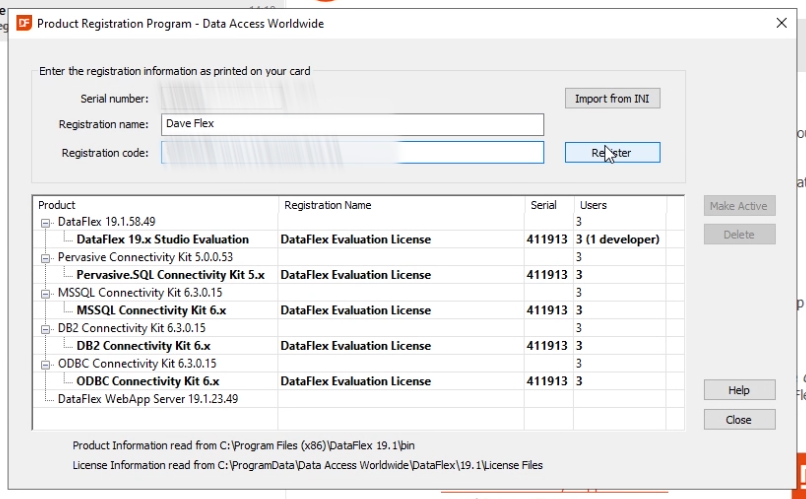This screenshot has width=806, height=499.
Task: Select Pervasive.SQL Connectivity Kit 5.x row
Action: [x=170, y=275]
